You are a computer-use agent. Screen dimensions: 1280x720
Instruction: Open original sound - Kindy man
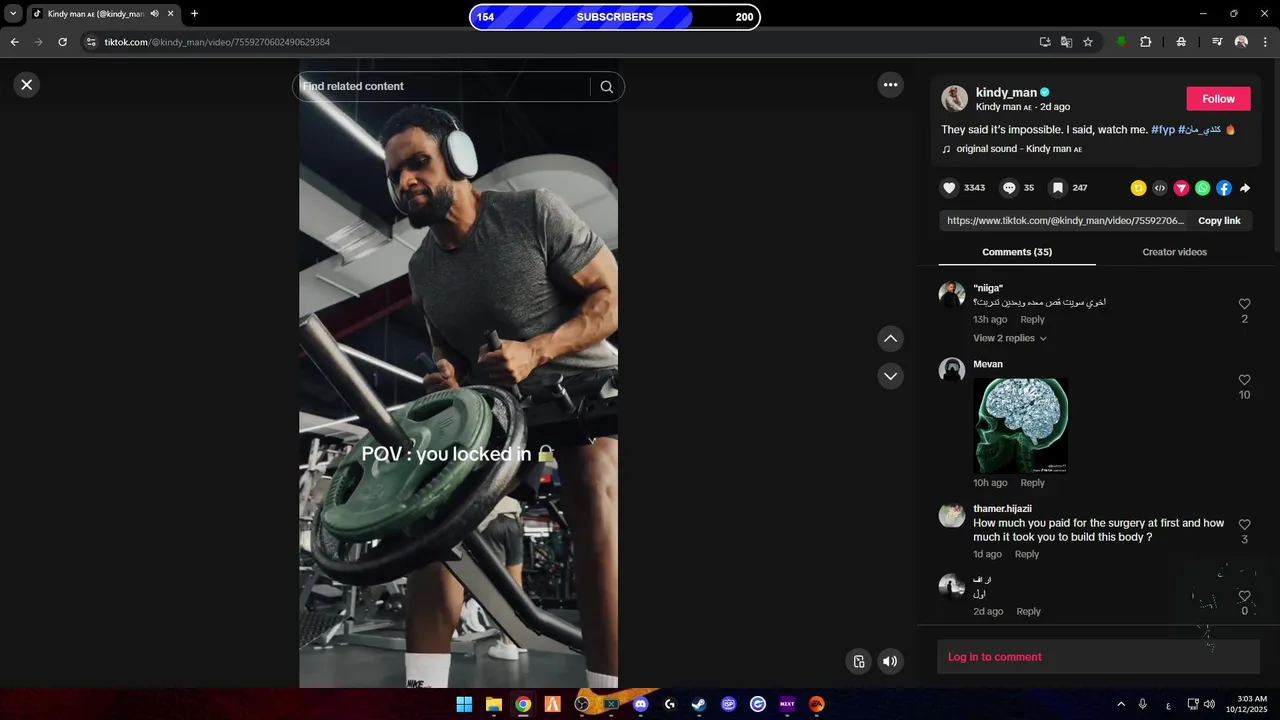[x=1019, y=149]
